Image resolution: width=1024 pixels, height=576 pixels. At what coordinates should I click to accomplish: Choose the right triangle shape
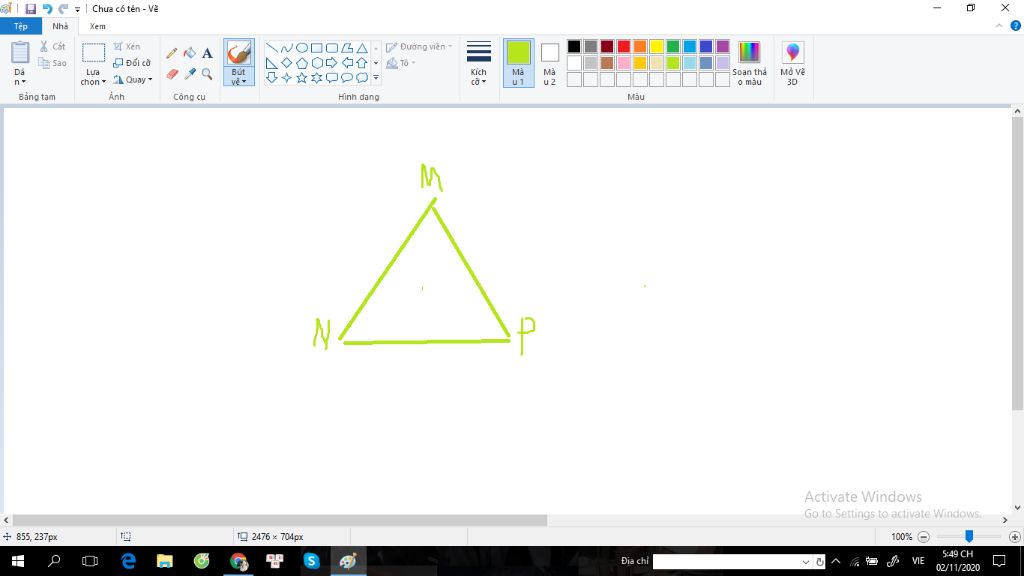click(x=272, y=63)
